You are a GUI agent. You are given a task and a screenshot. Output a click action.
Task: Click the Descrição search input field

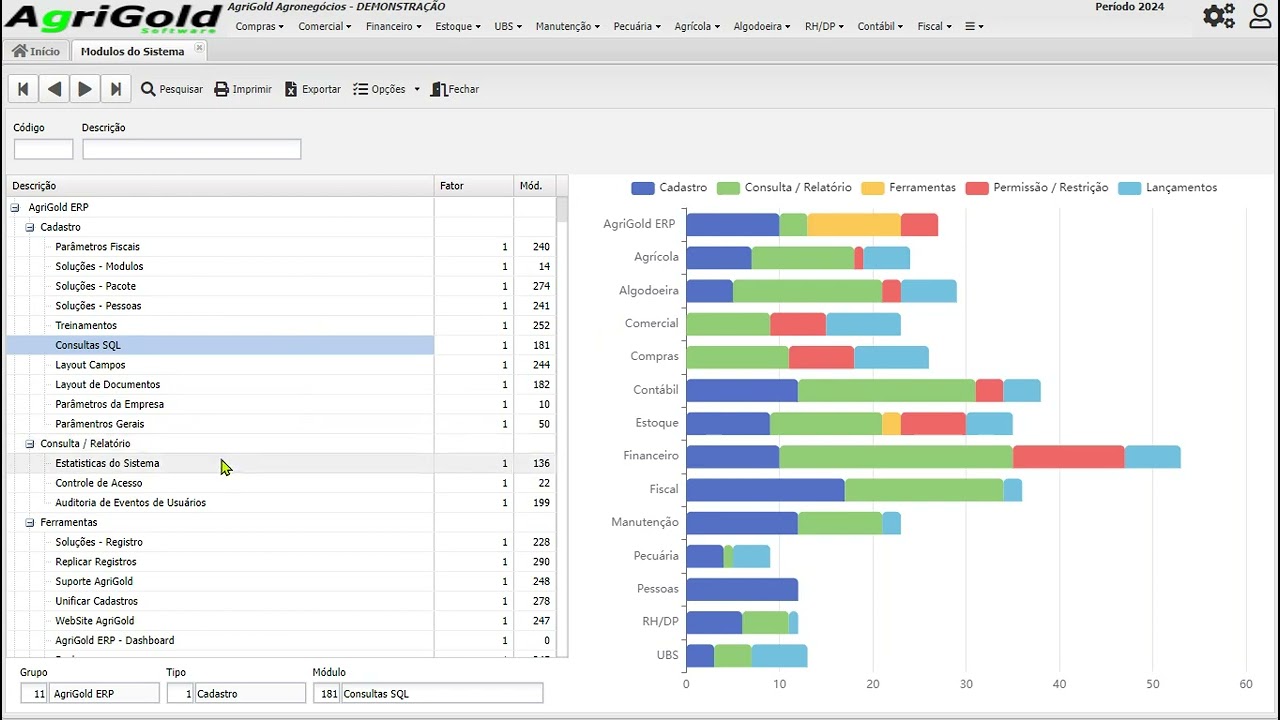[x=191, y=149]
